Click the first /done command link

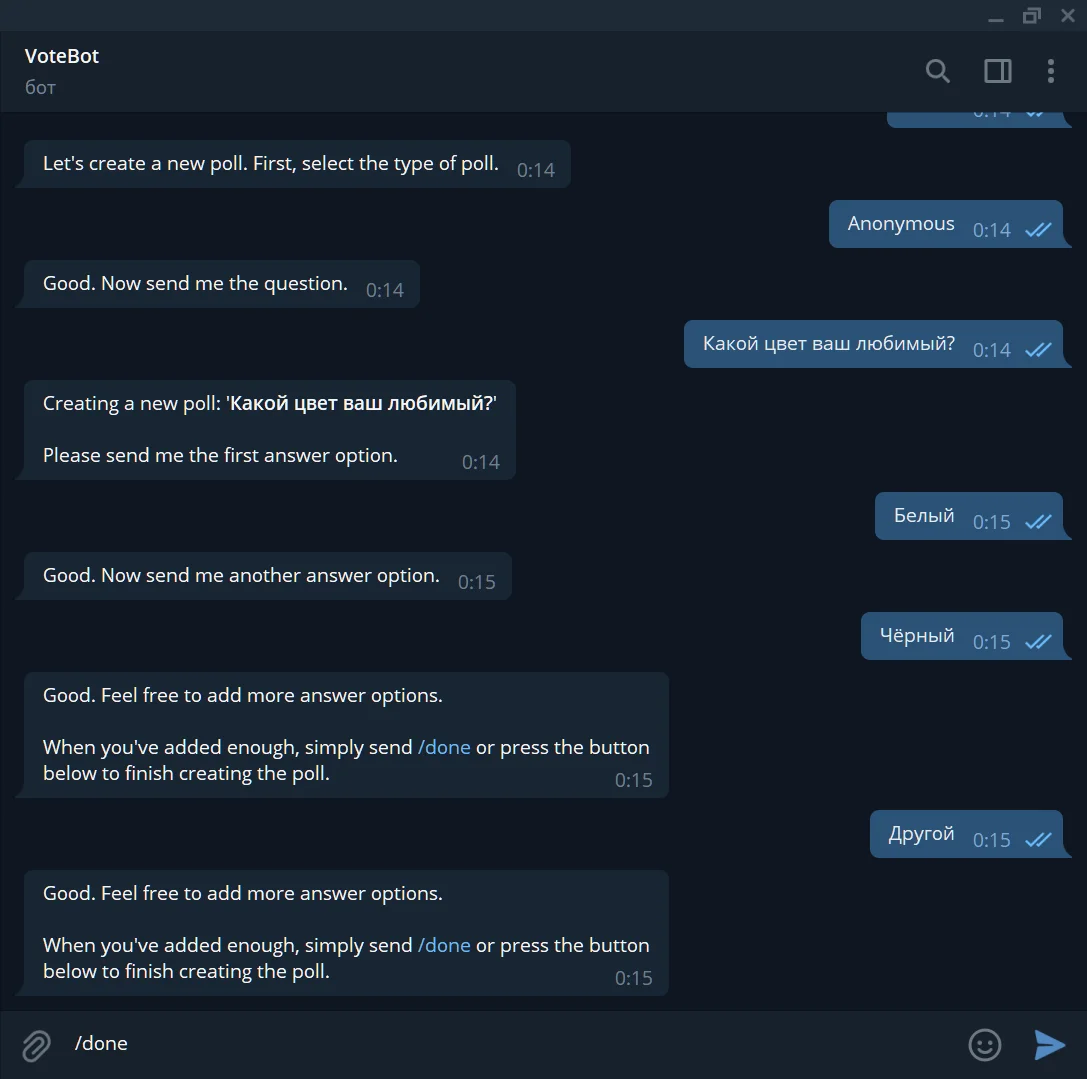point(444,747)
